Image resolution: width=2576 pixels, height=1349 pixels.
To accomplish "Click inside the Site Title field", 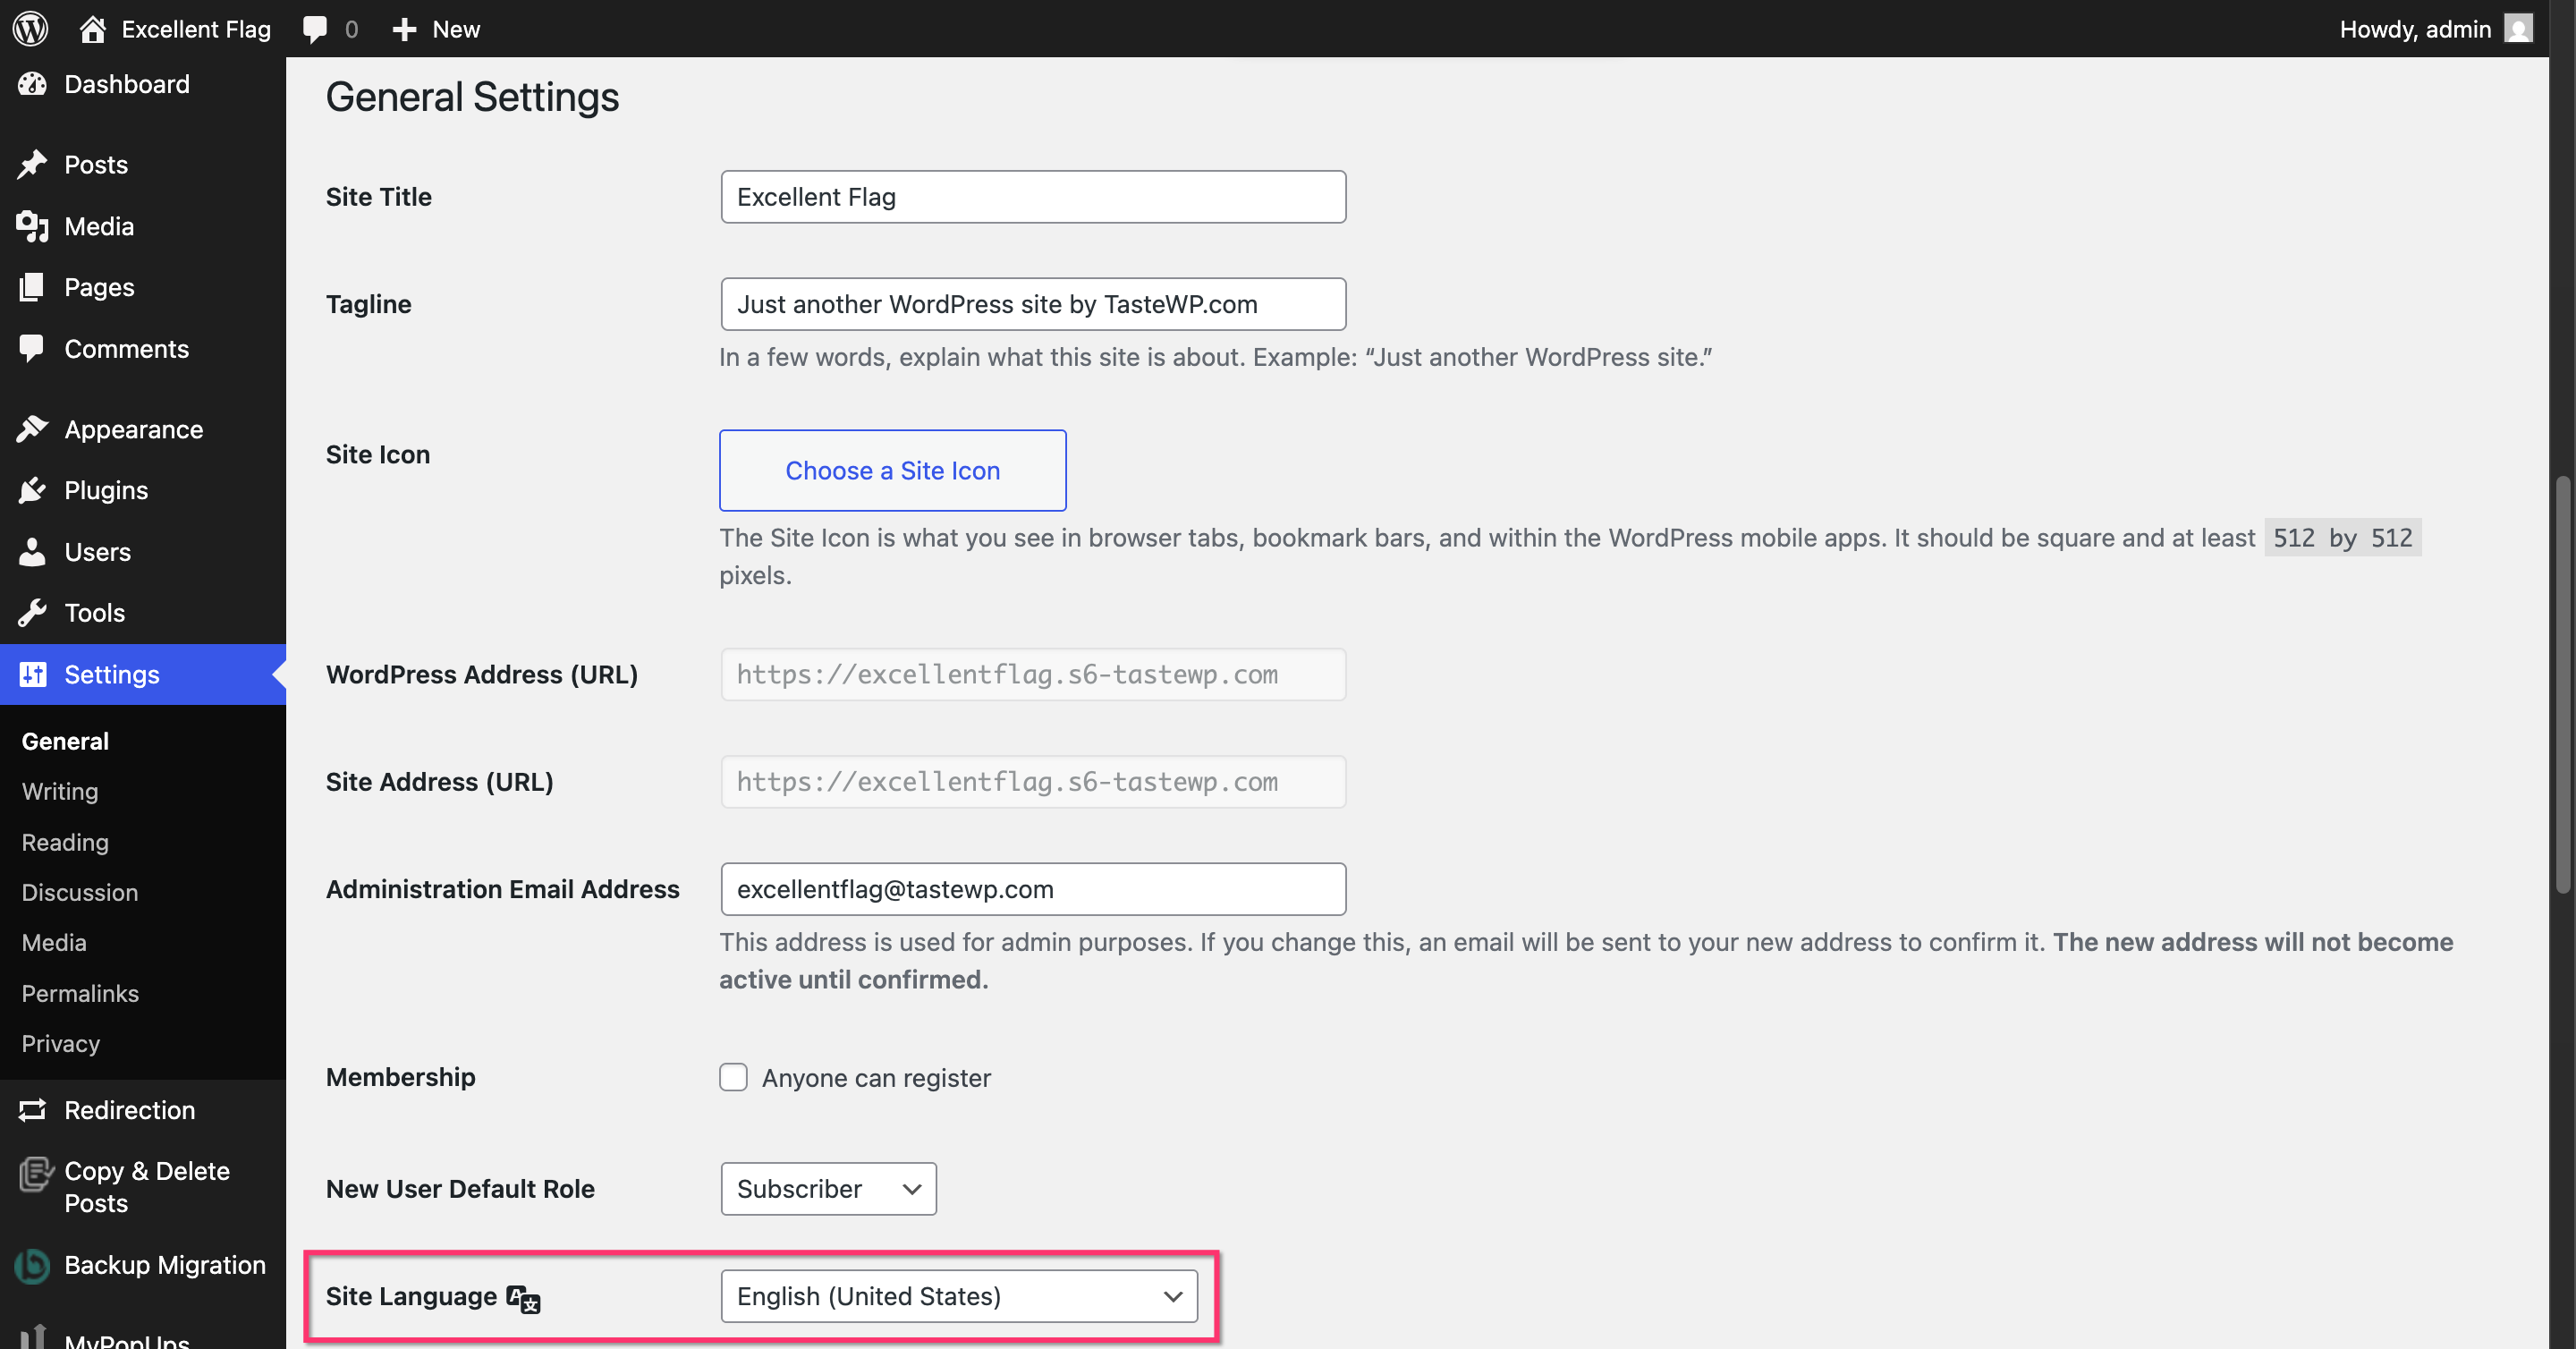I will pyautogui.click(x=1032, y=197).
